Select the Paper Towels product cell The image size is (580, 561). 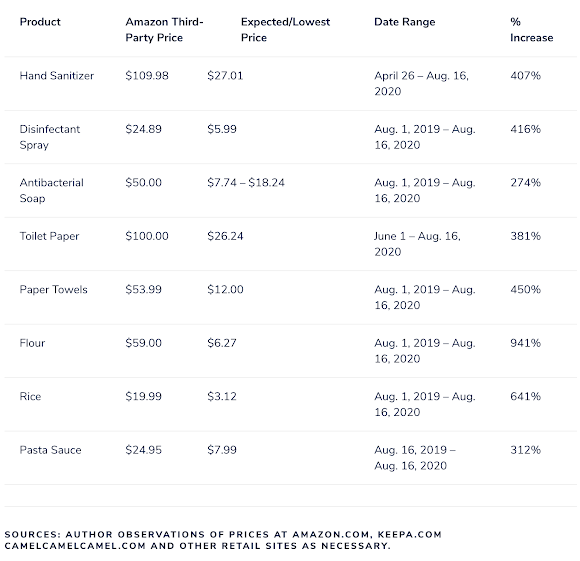pyautogui.click(x=53, y=289)
